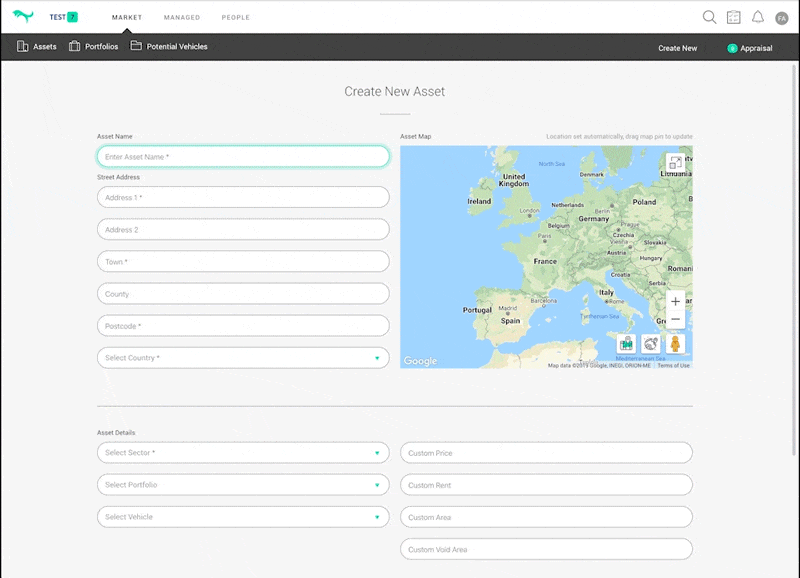Click the Street Address label
The width and height of the screenshot is (800, 578).
tap(118, 177)
